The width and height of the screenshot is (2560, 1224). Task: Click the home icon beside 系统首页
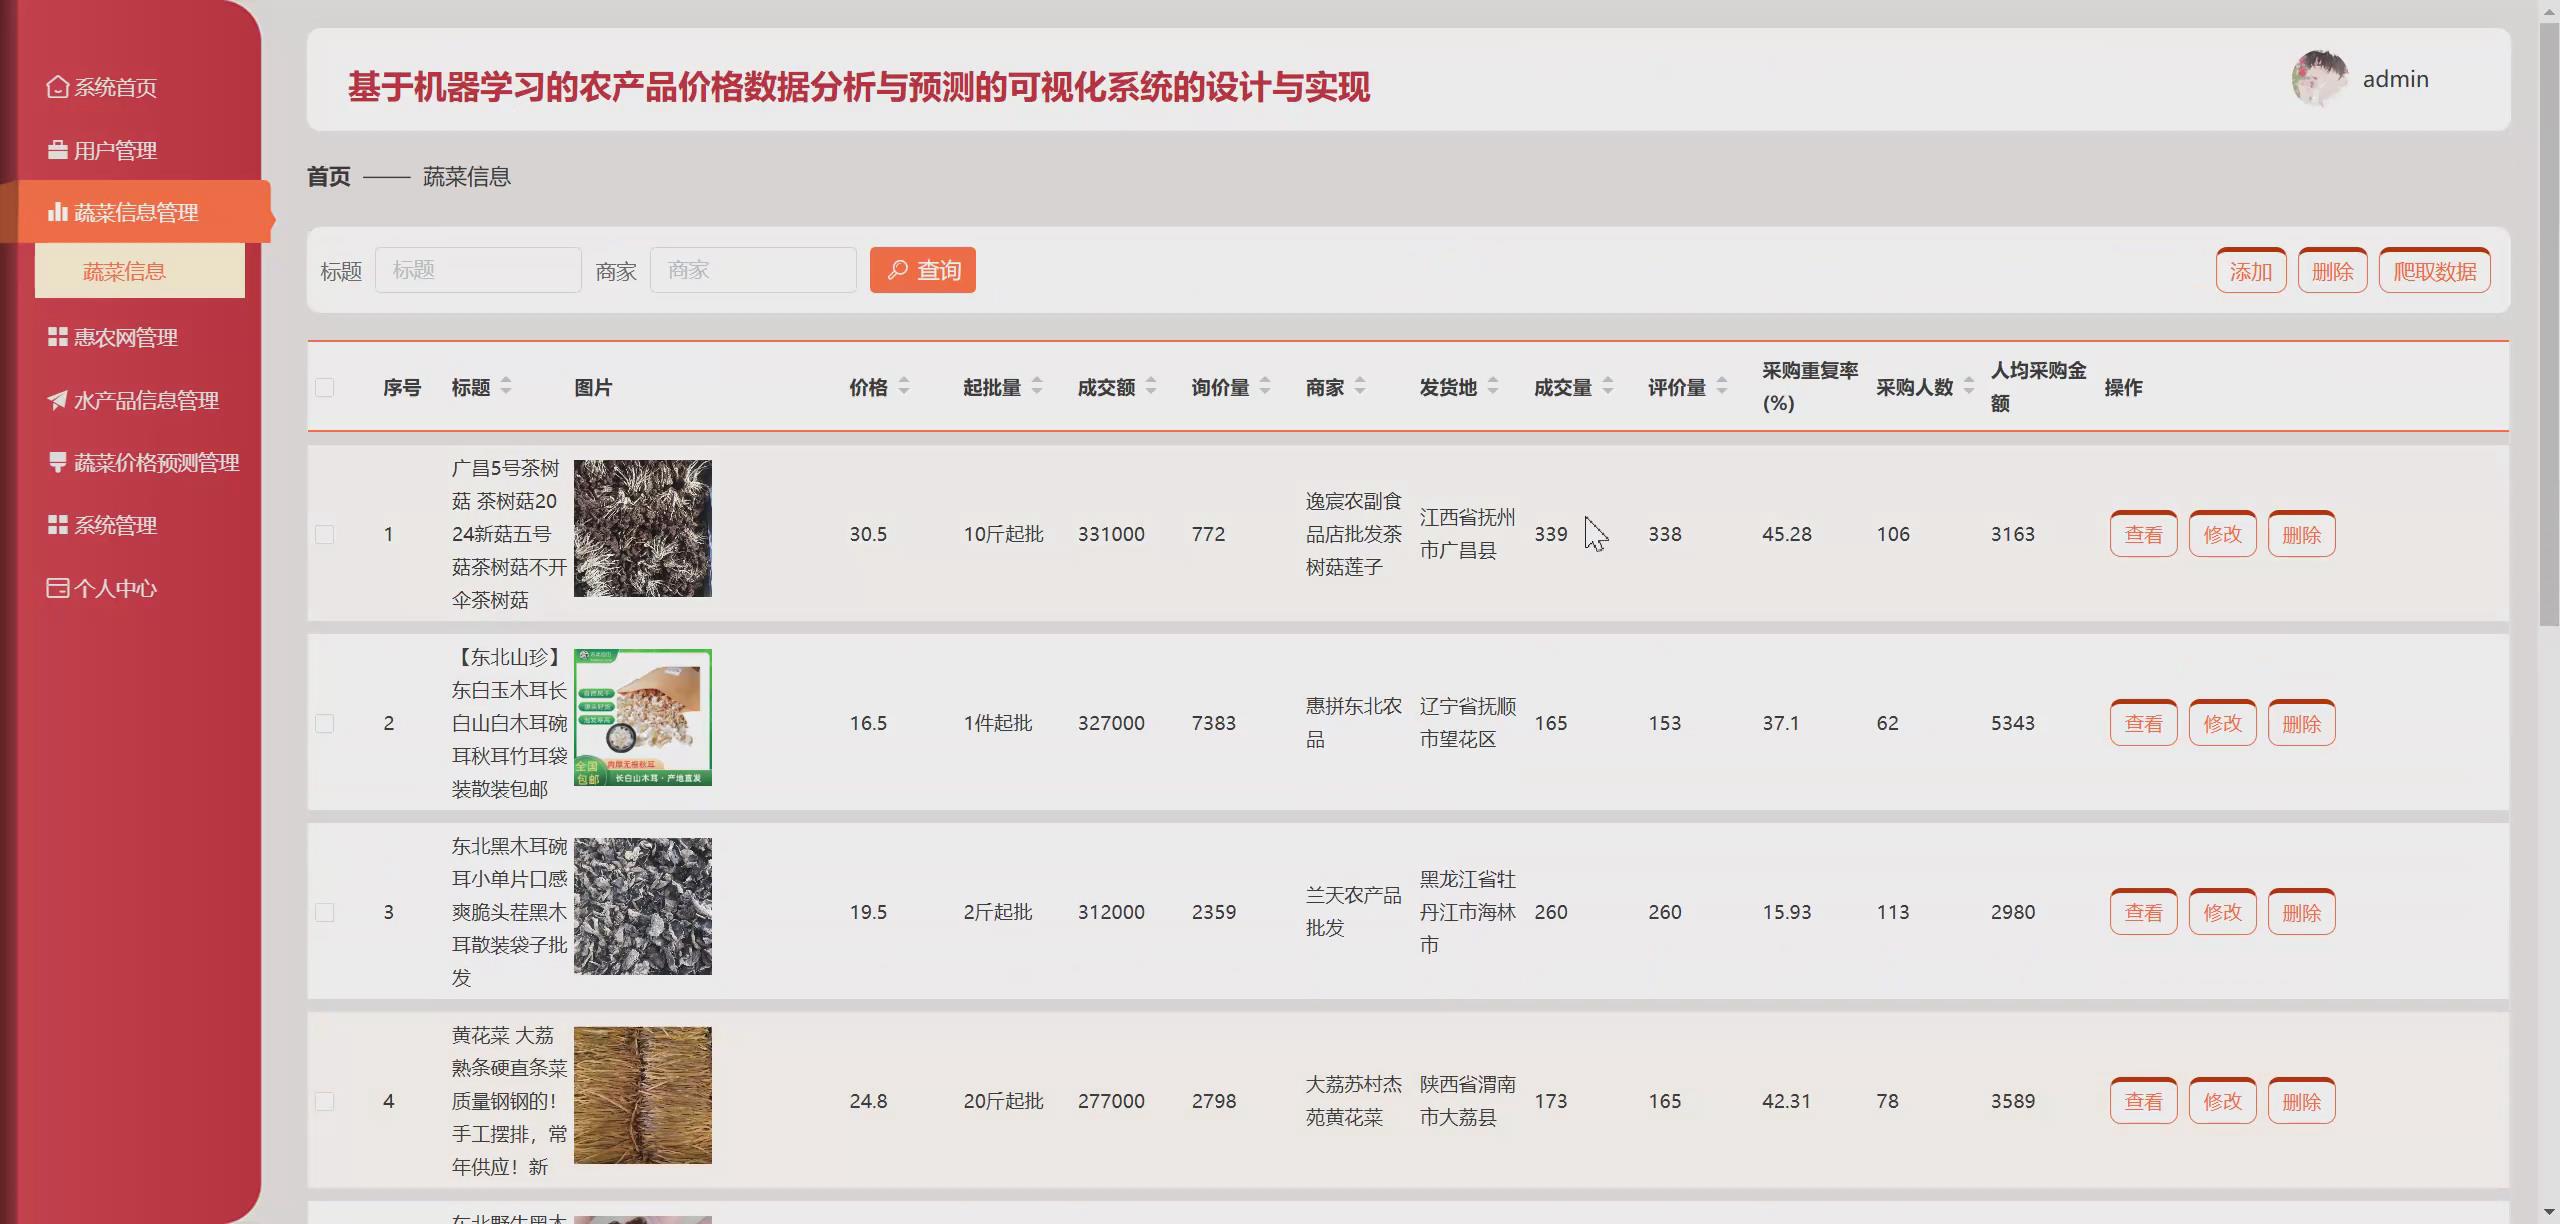[x=58, y=87]
